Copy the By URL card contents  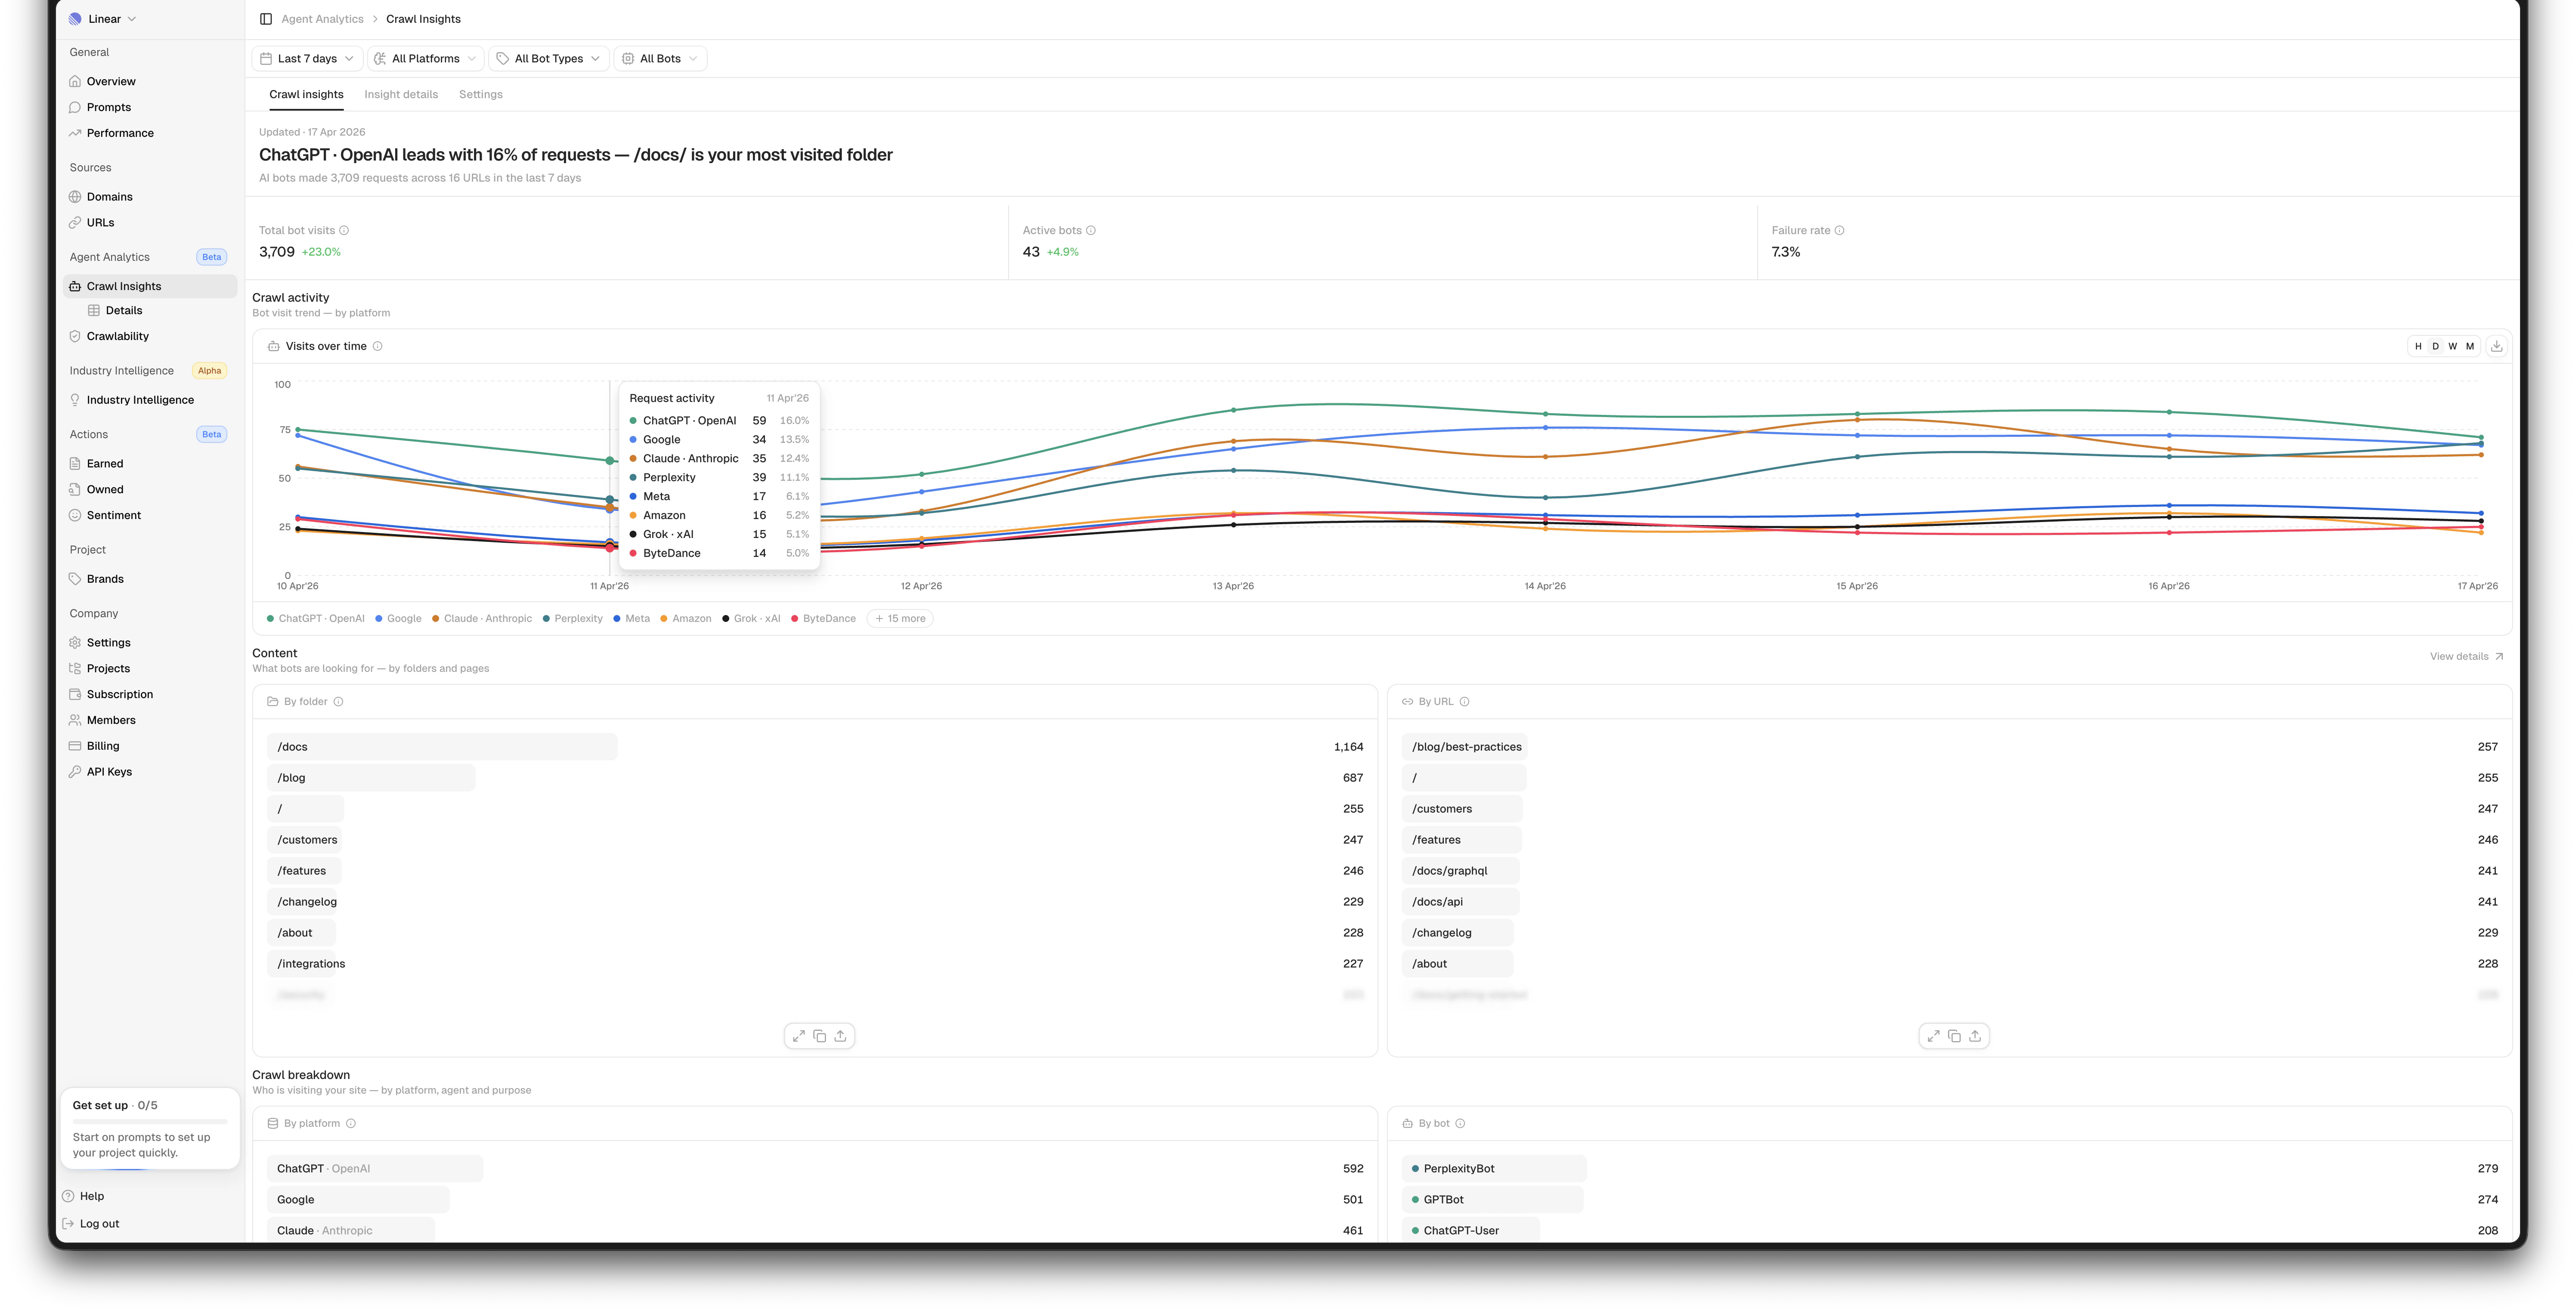(1954, 1036)
